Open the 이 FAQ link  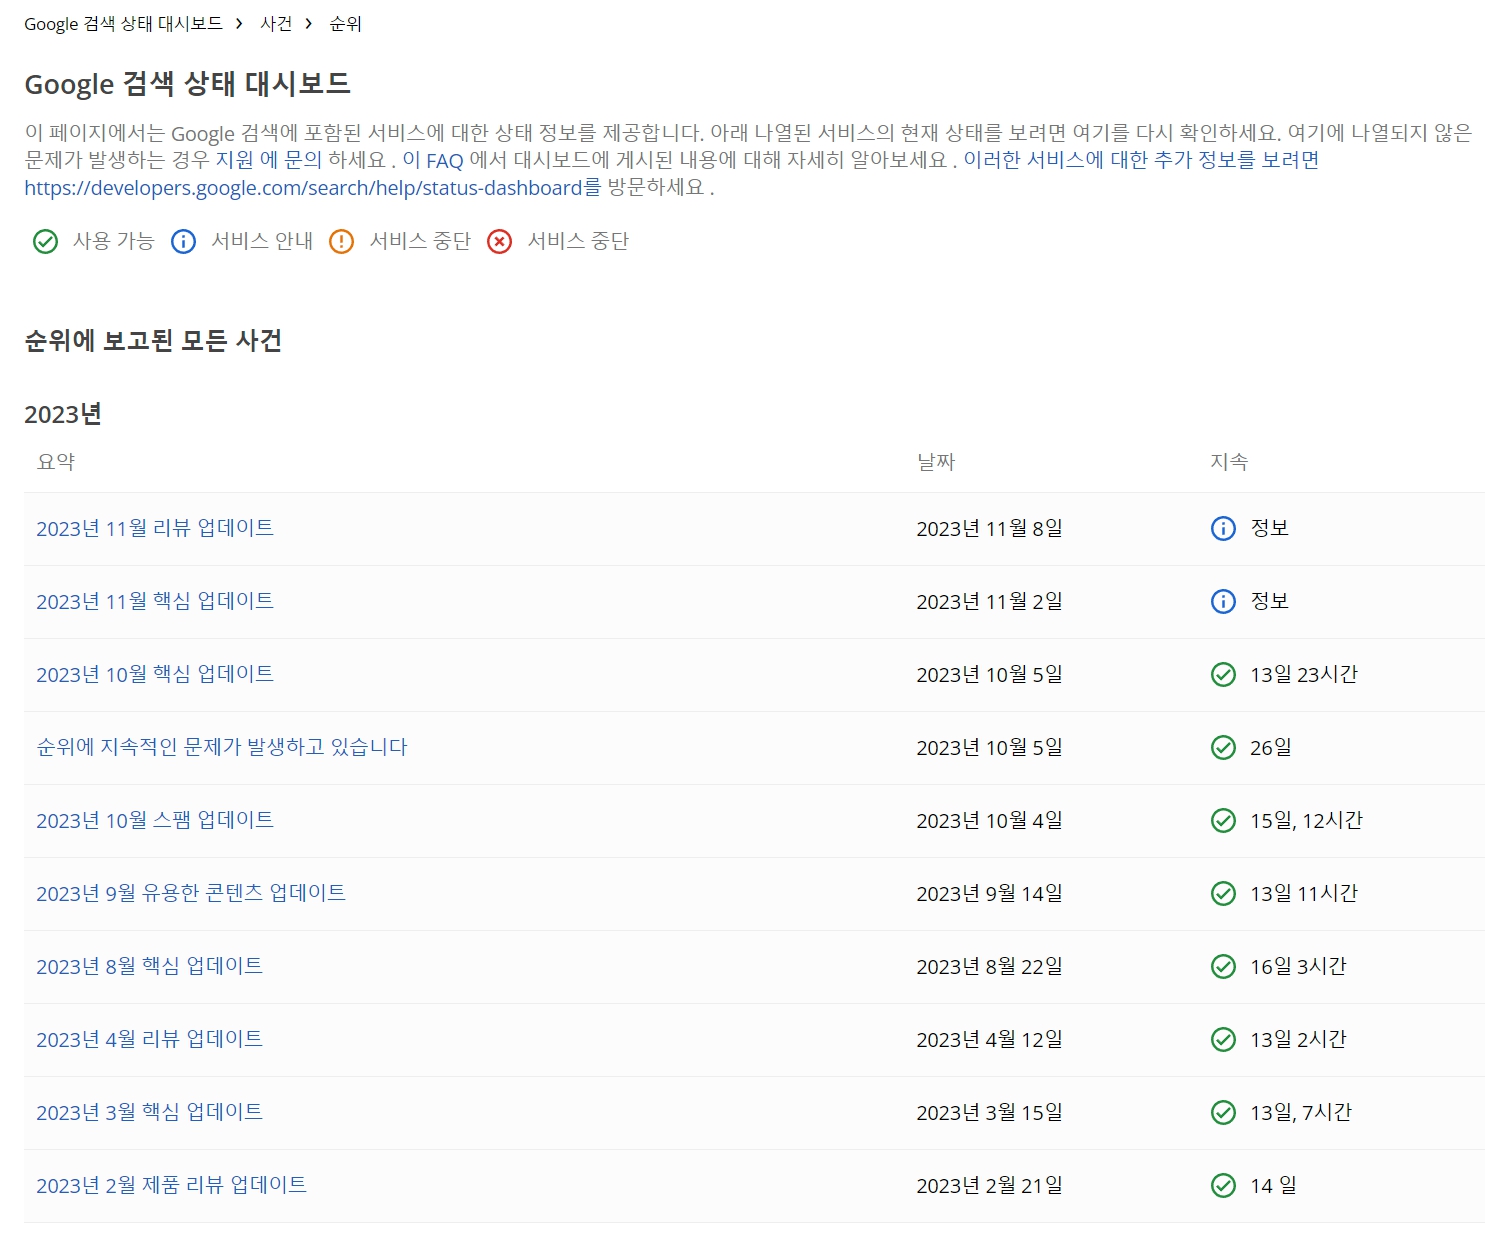(x=433, y=160)
